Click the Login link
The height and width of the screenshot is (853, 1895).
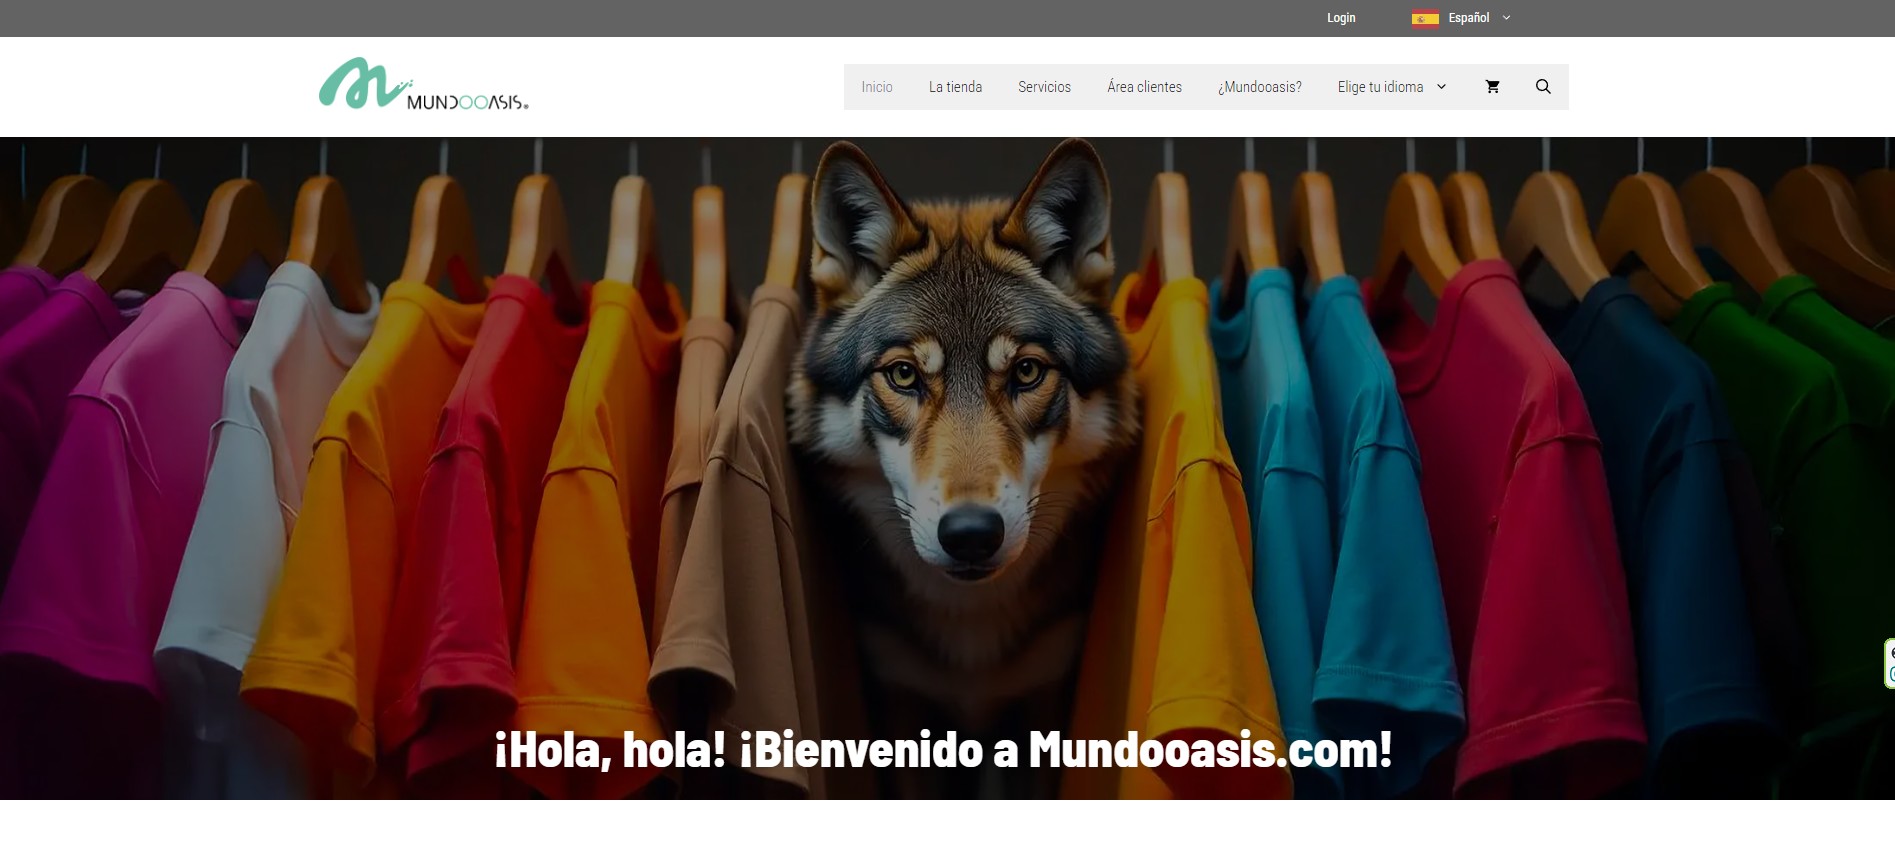click(1341, 18)
